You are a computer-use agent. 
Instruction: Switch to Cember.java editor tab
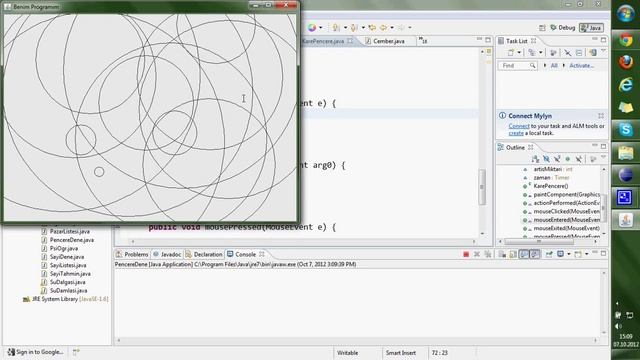click(x=385, y=41)
